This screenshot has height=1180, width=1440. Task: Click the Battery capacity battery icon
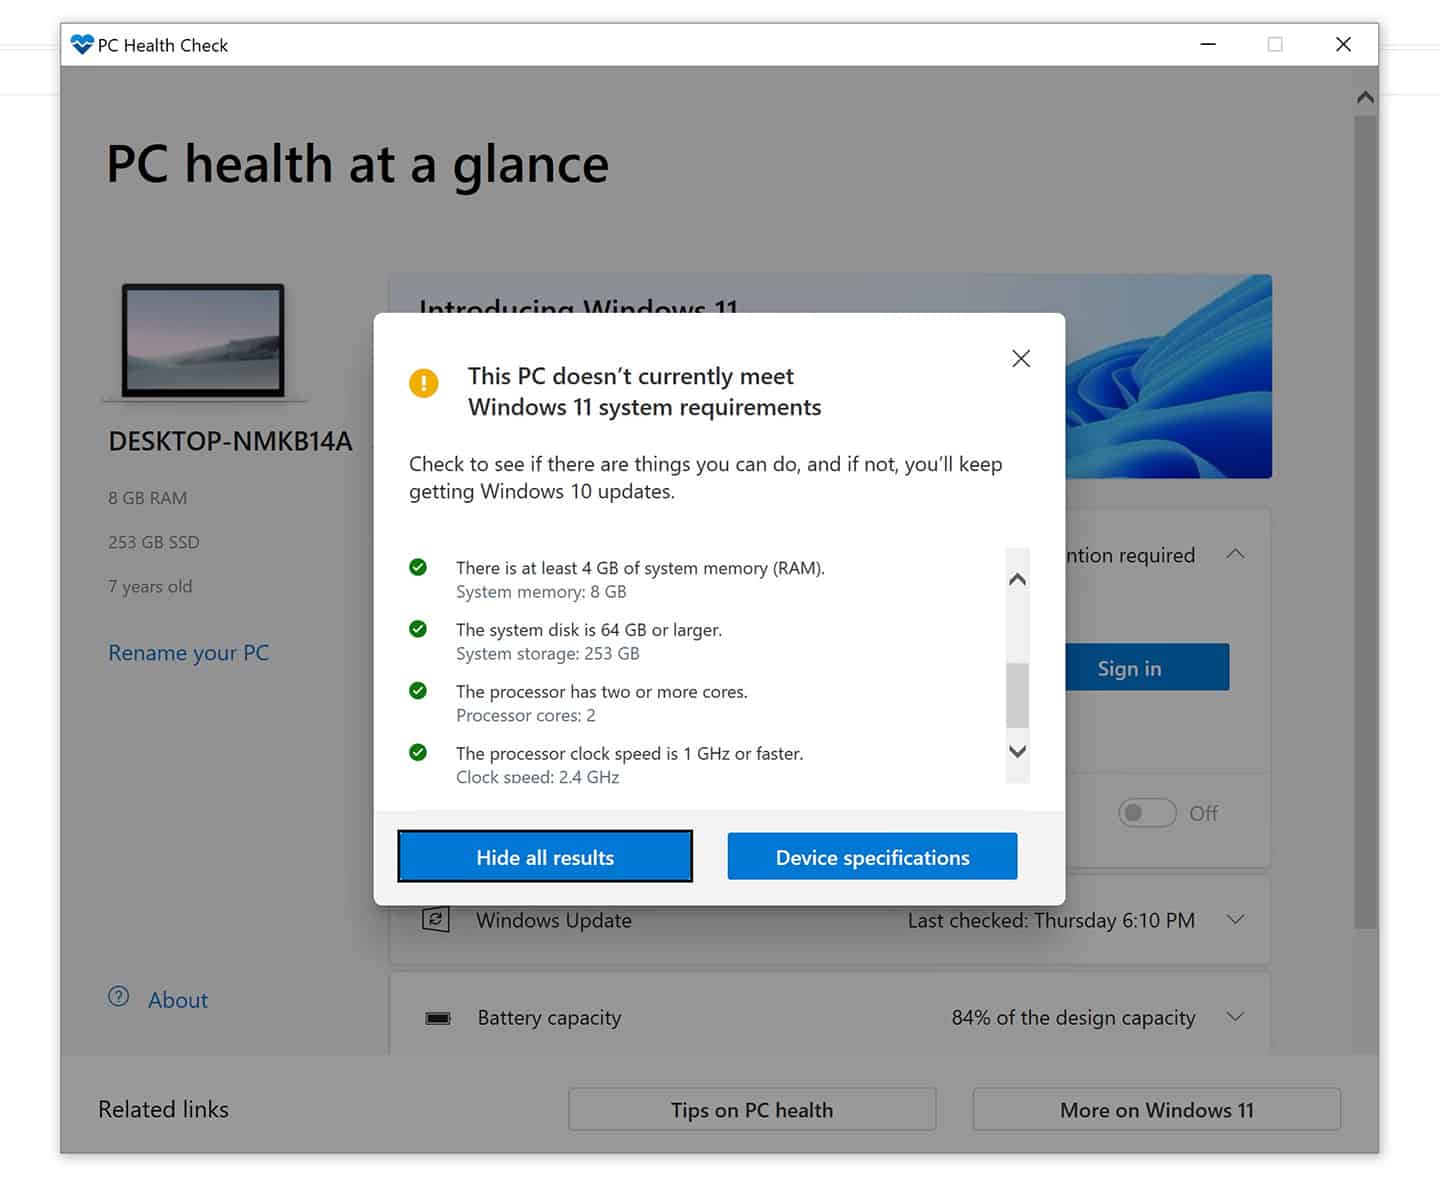point(438,1018)
